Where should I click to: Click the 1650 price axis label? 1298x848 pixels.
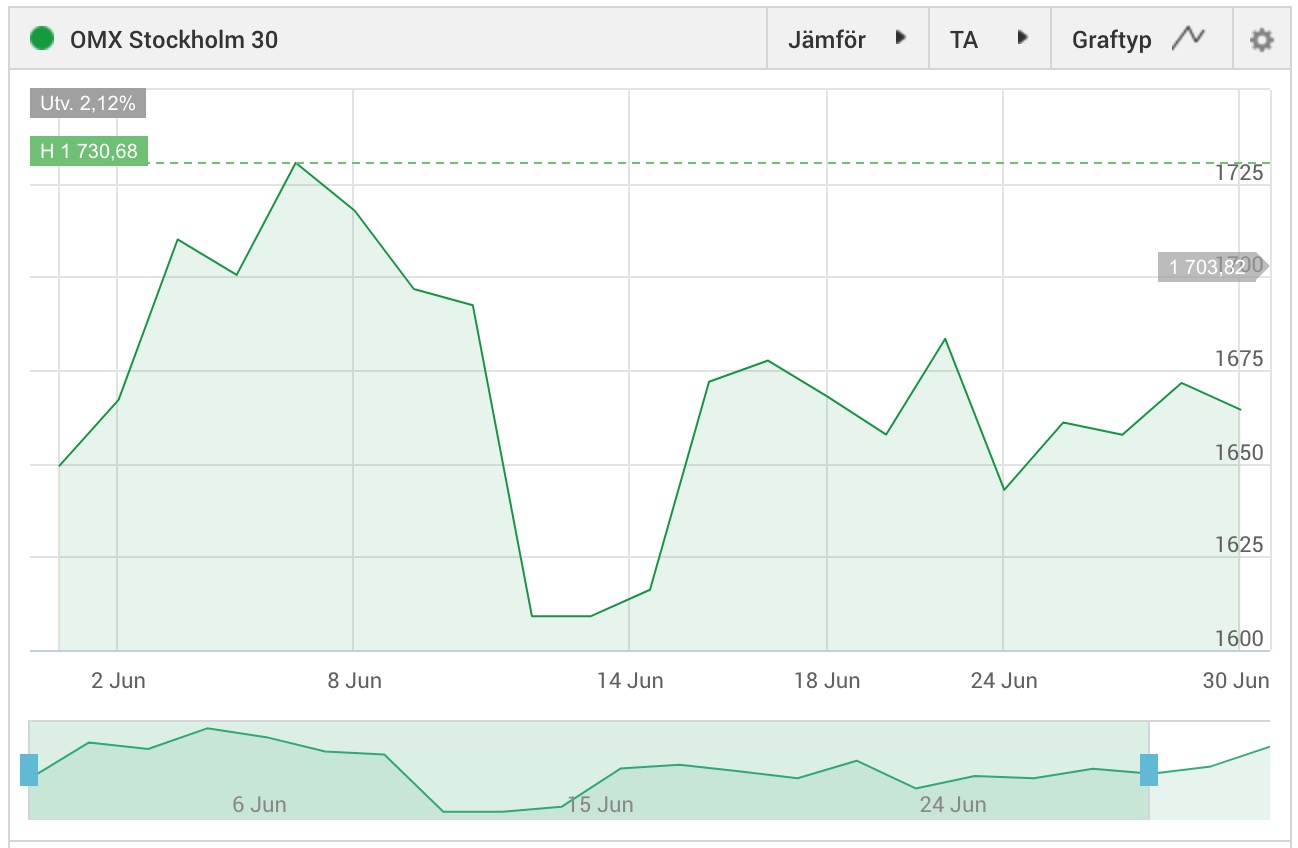coord(1239,452)
